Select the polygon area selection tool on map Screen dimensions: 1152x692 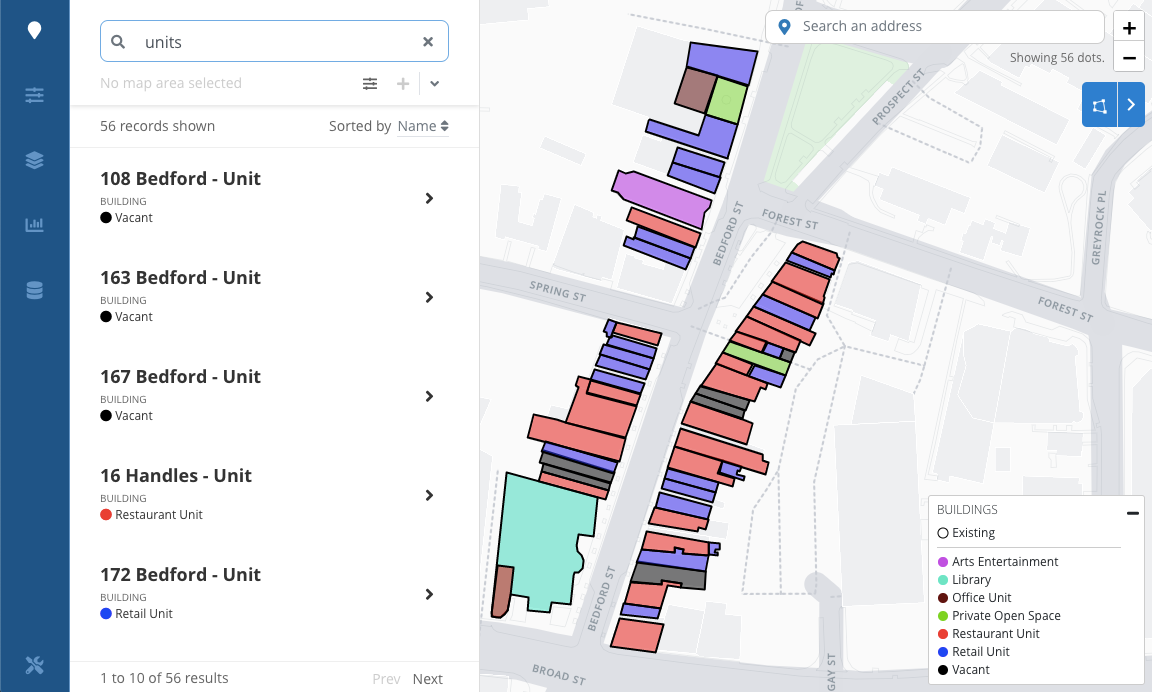point(1097,104)
